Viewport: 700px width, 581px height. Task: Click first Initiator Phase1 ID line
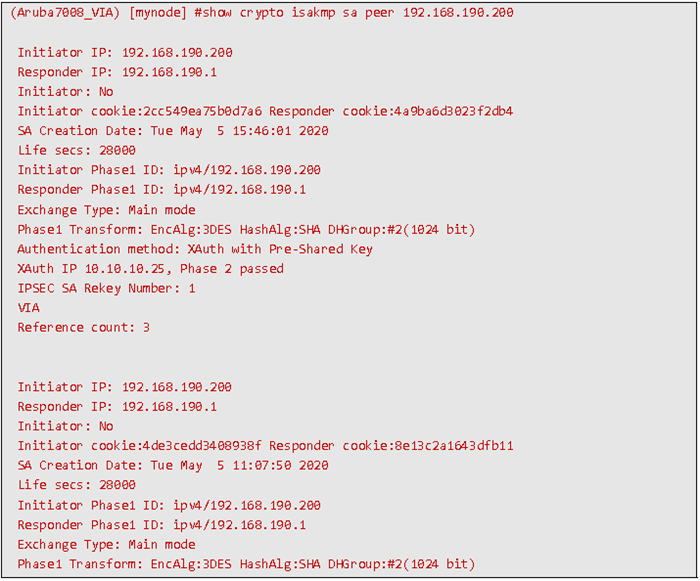pyautogui.click(x=169, y=170)
